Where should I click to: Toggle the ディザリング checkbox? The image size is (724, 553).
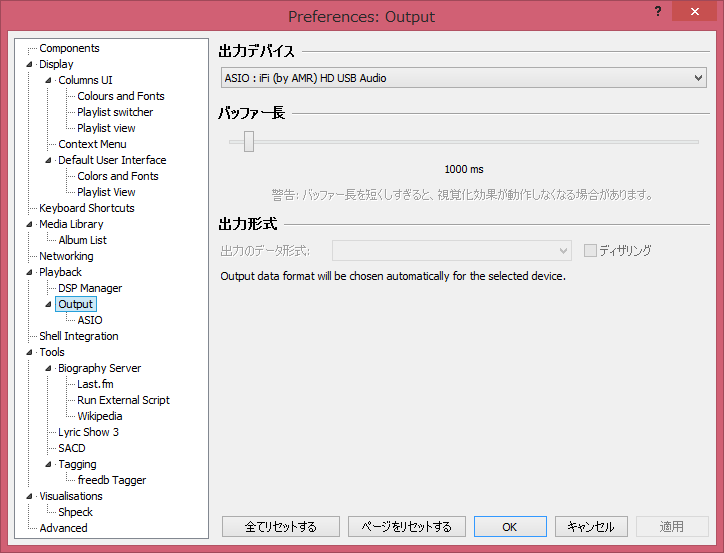point(590,251)
